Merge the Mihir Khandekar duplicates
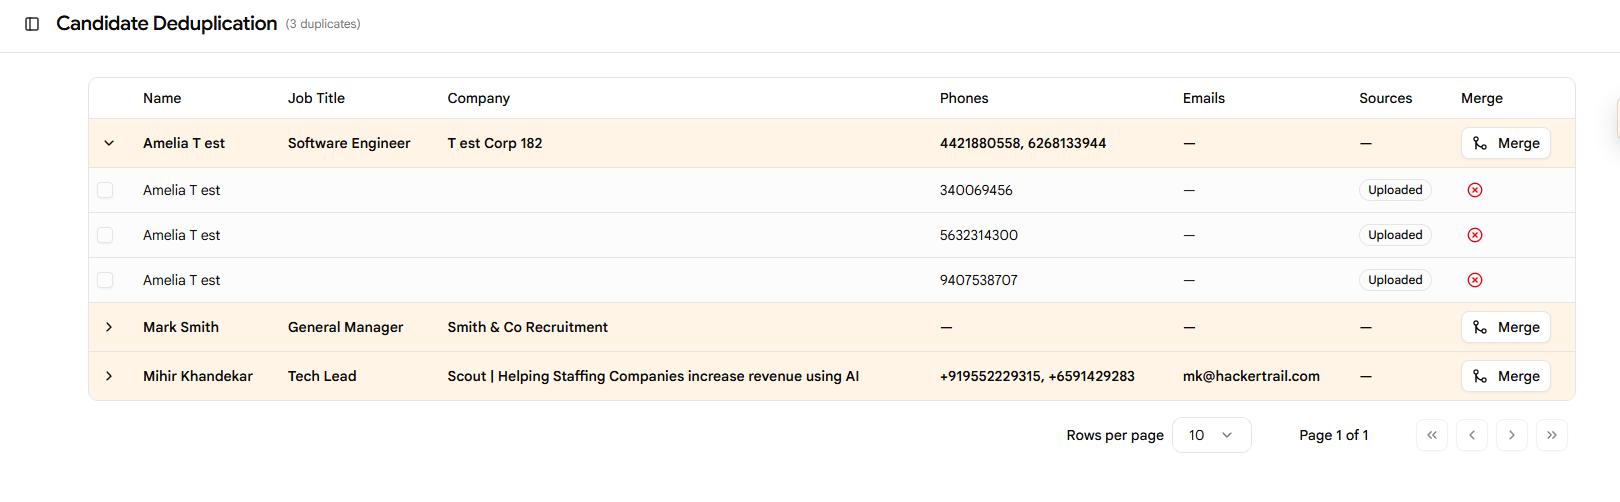Screen dimensions: 1620x502 (x=1506, y=376)
